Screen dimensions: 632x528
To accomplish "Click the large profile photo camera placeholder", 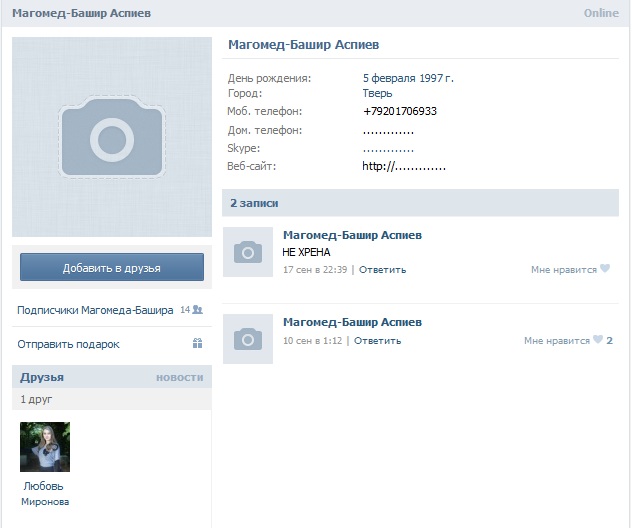I will point(112,137).
